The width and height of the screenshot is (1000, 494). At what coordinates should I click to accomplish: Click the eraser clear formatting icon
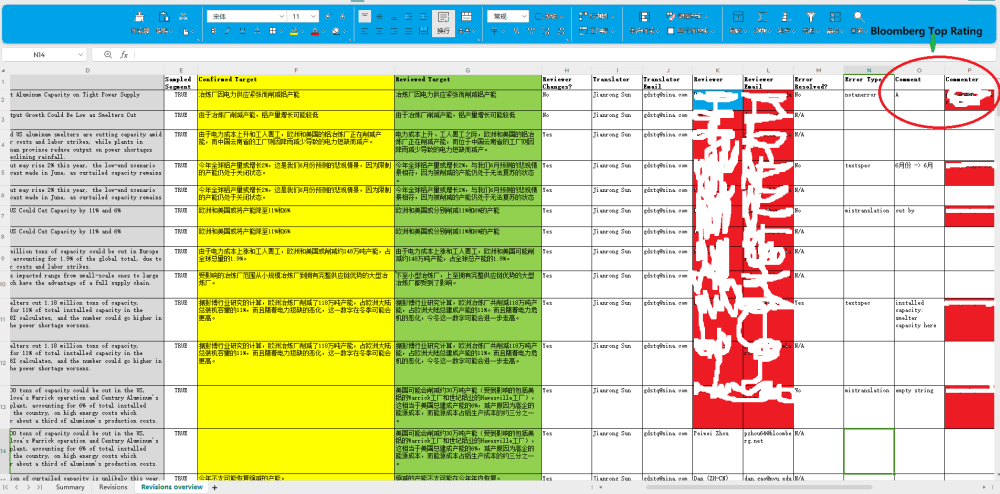tap(336, 31)
